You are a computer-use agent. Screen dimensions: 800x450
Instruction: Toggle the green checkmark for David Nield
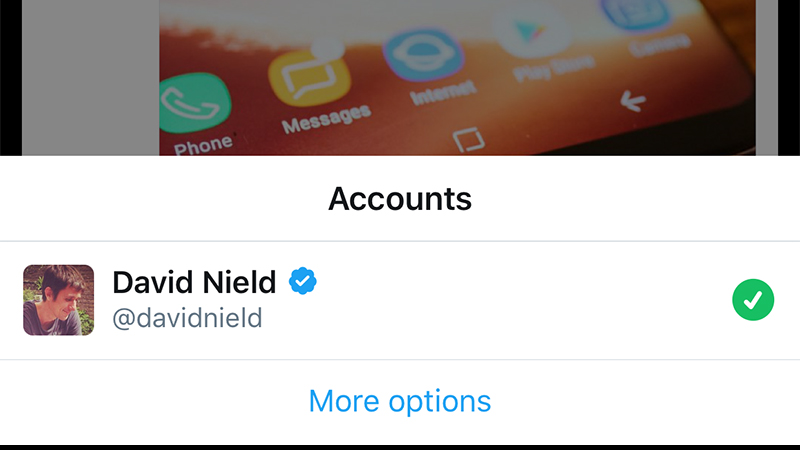(x=753, y=300)
